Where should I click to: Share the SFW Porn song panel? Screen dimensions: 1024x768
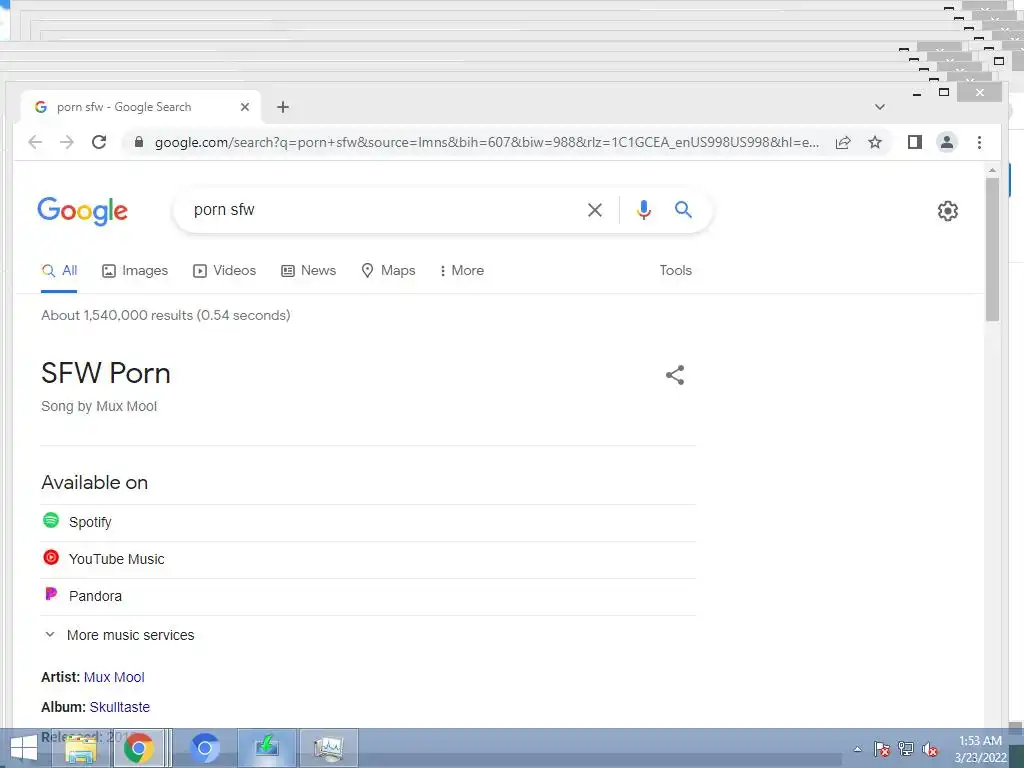675,375
